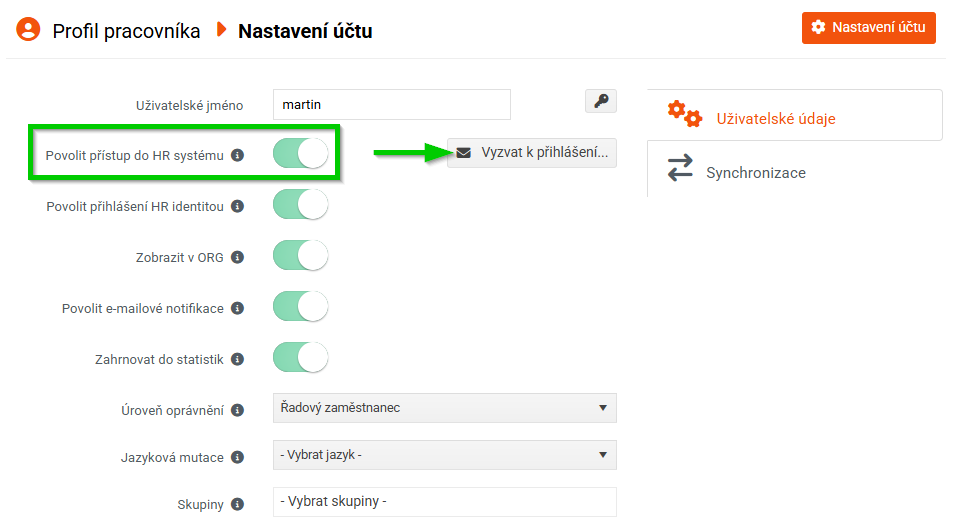Toggle Povolit přihlášení HR identitou switch
Image resolution: width=953 pixels, height=518 pixels.
click(300, 205)
